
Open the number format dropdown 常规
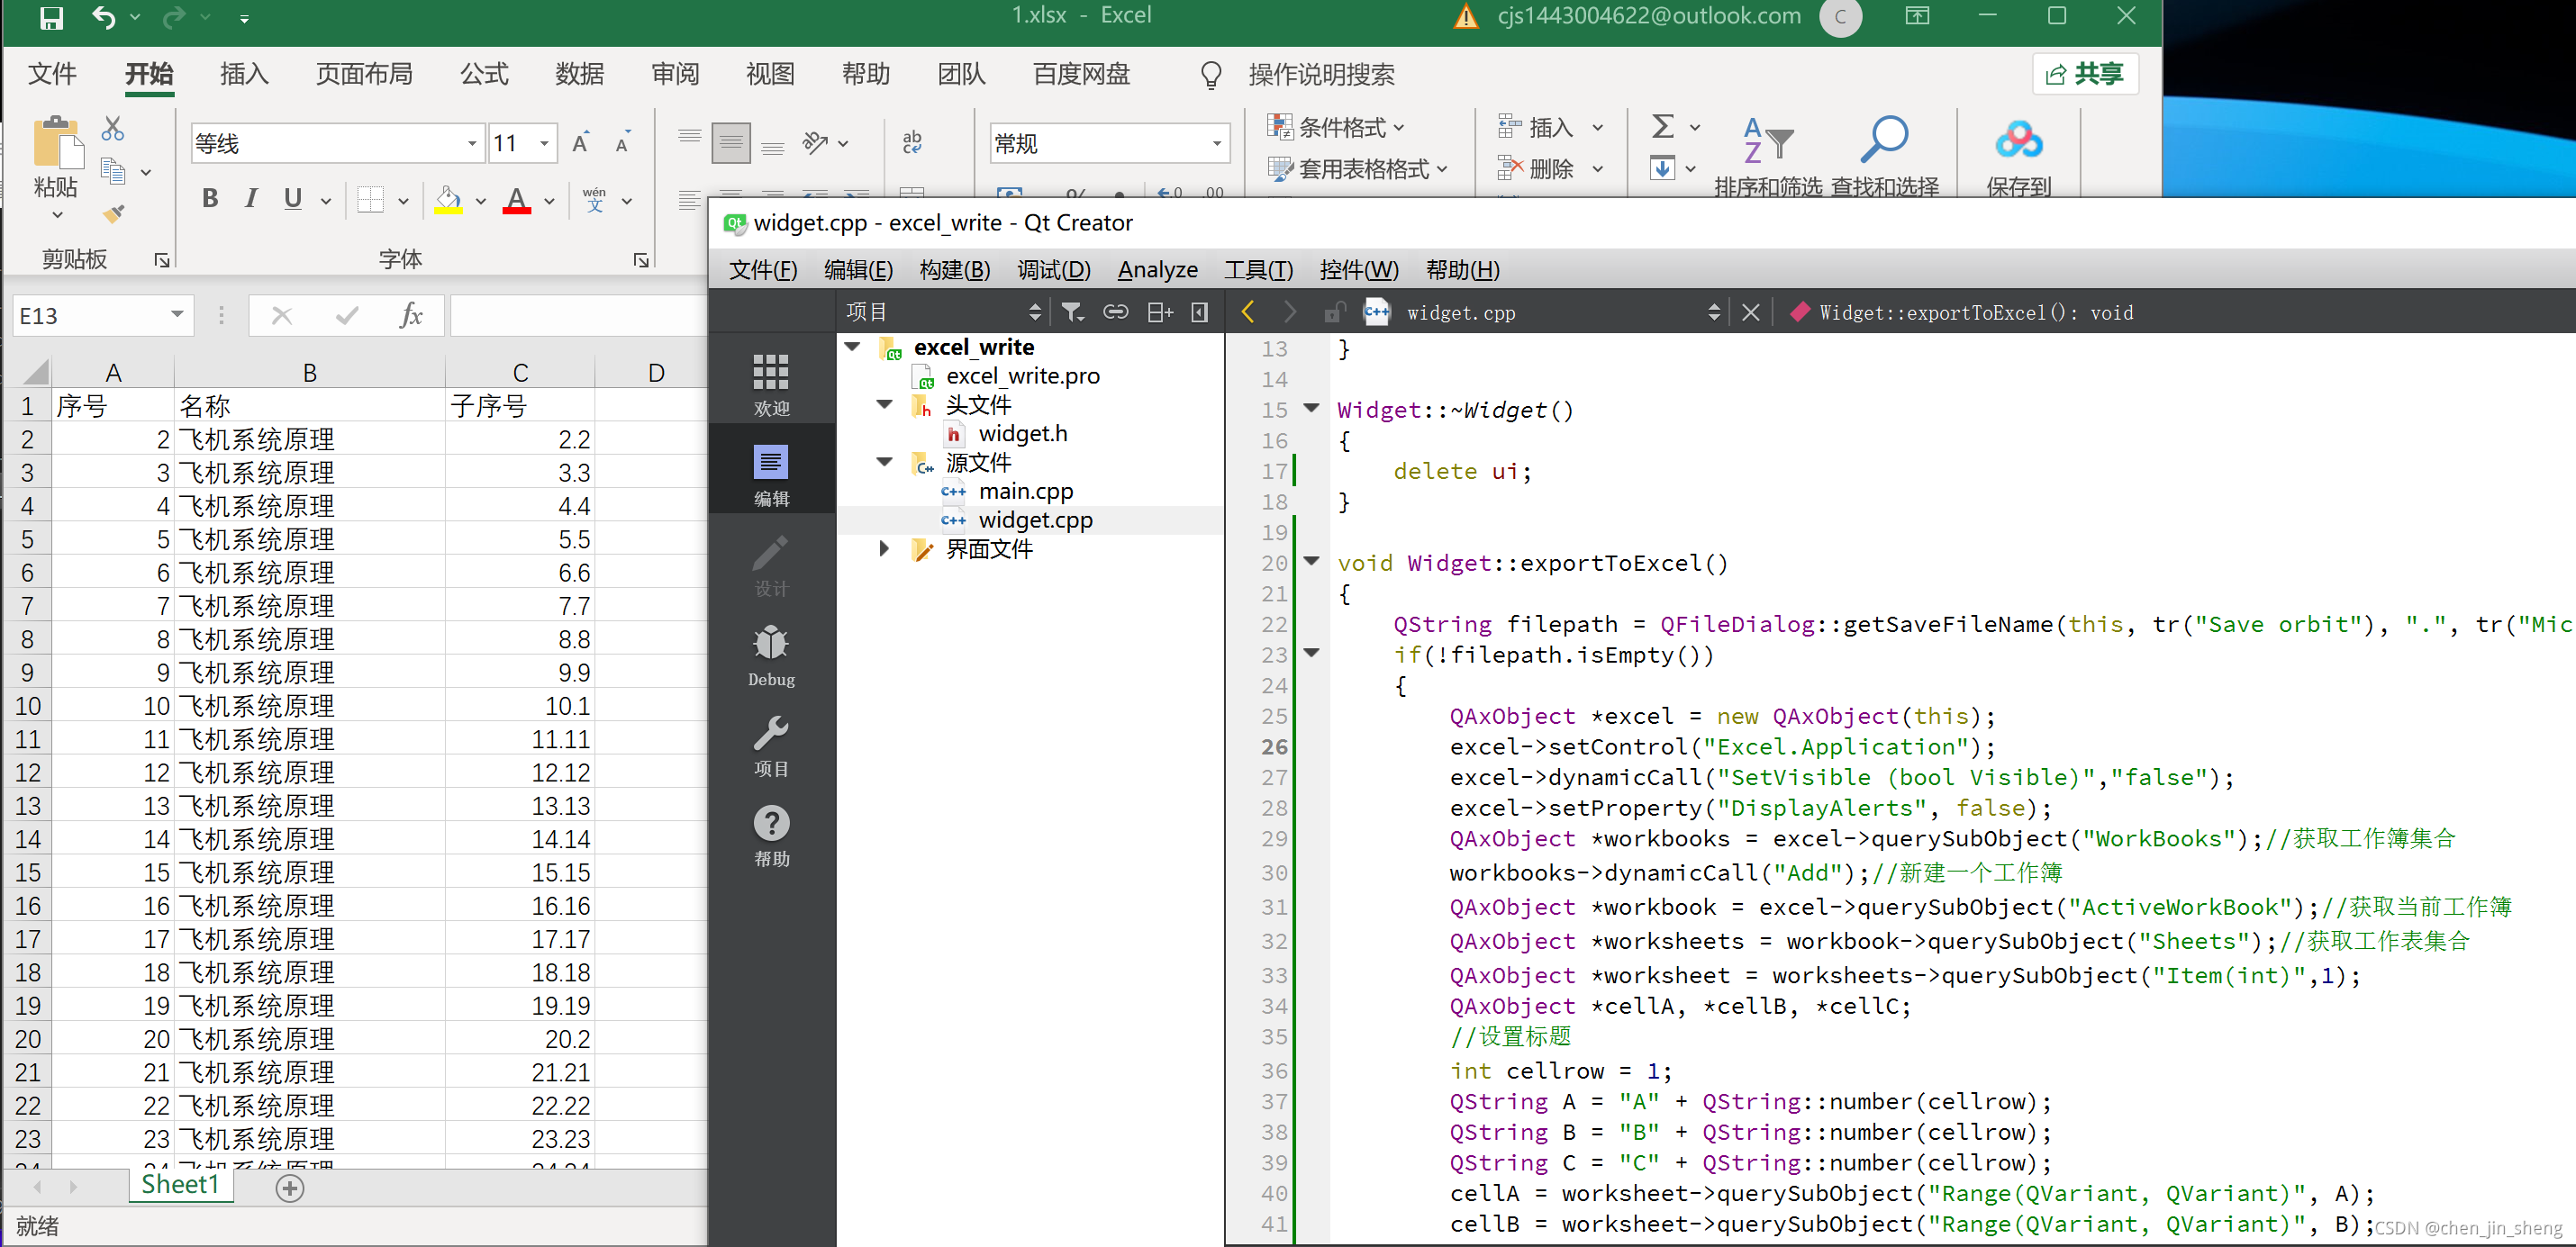pos(1216,144)
